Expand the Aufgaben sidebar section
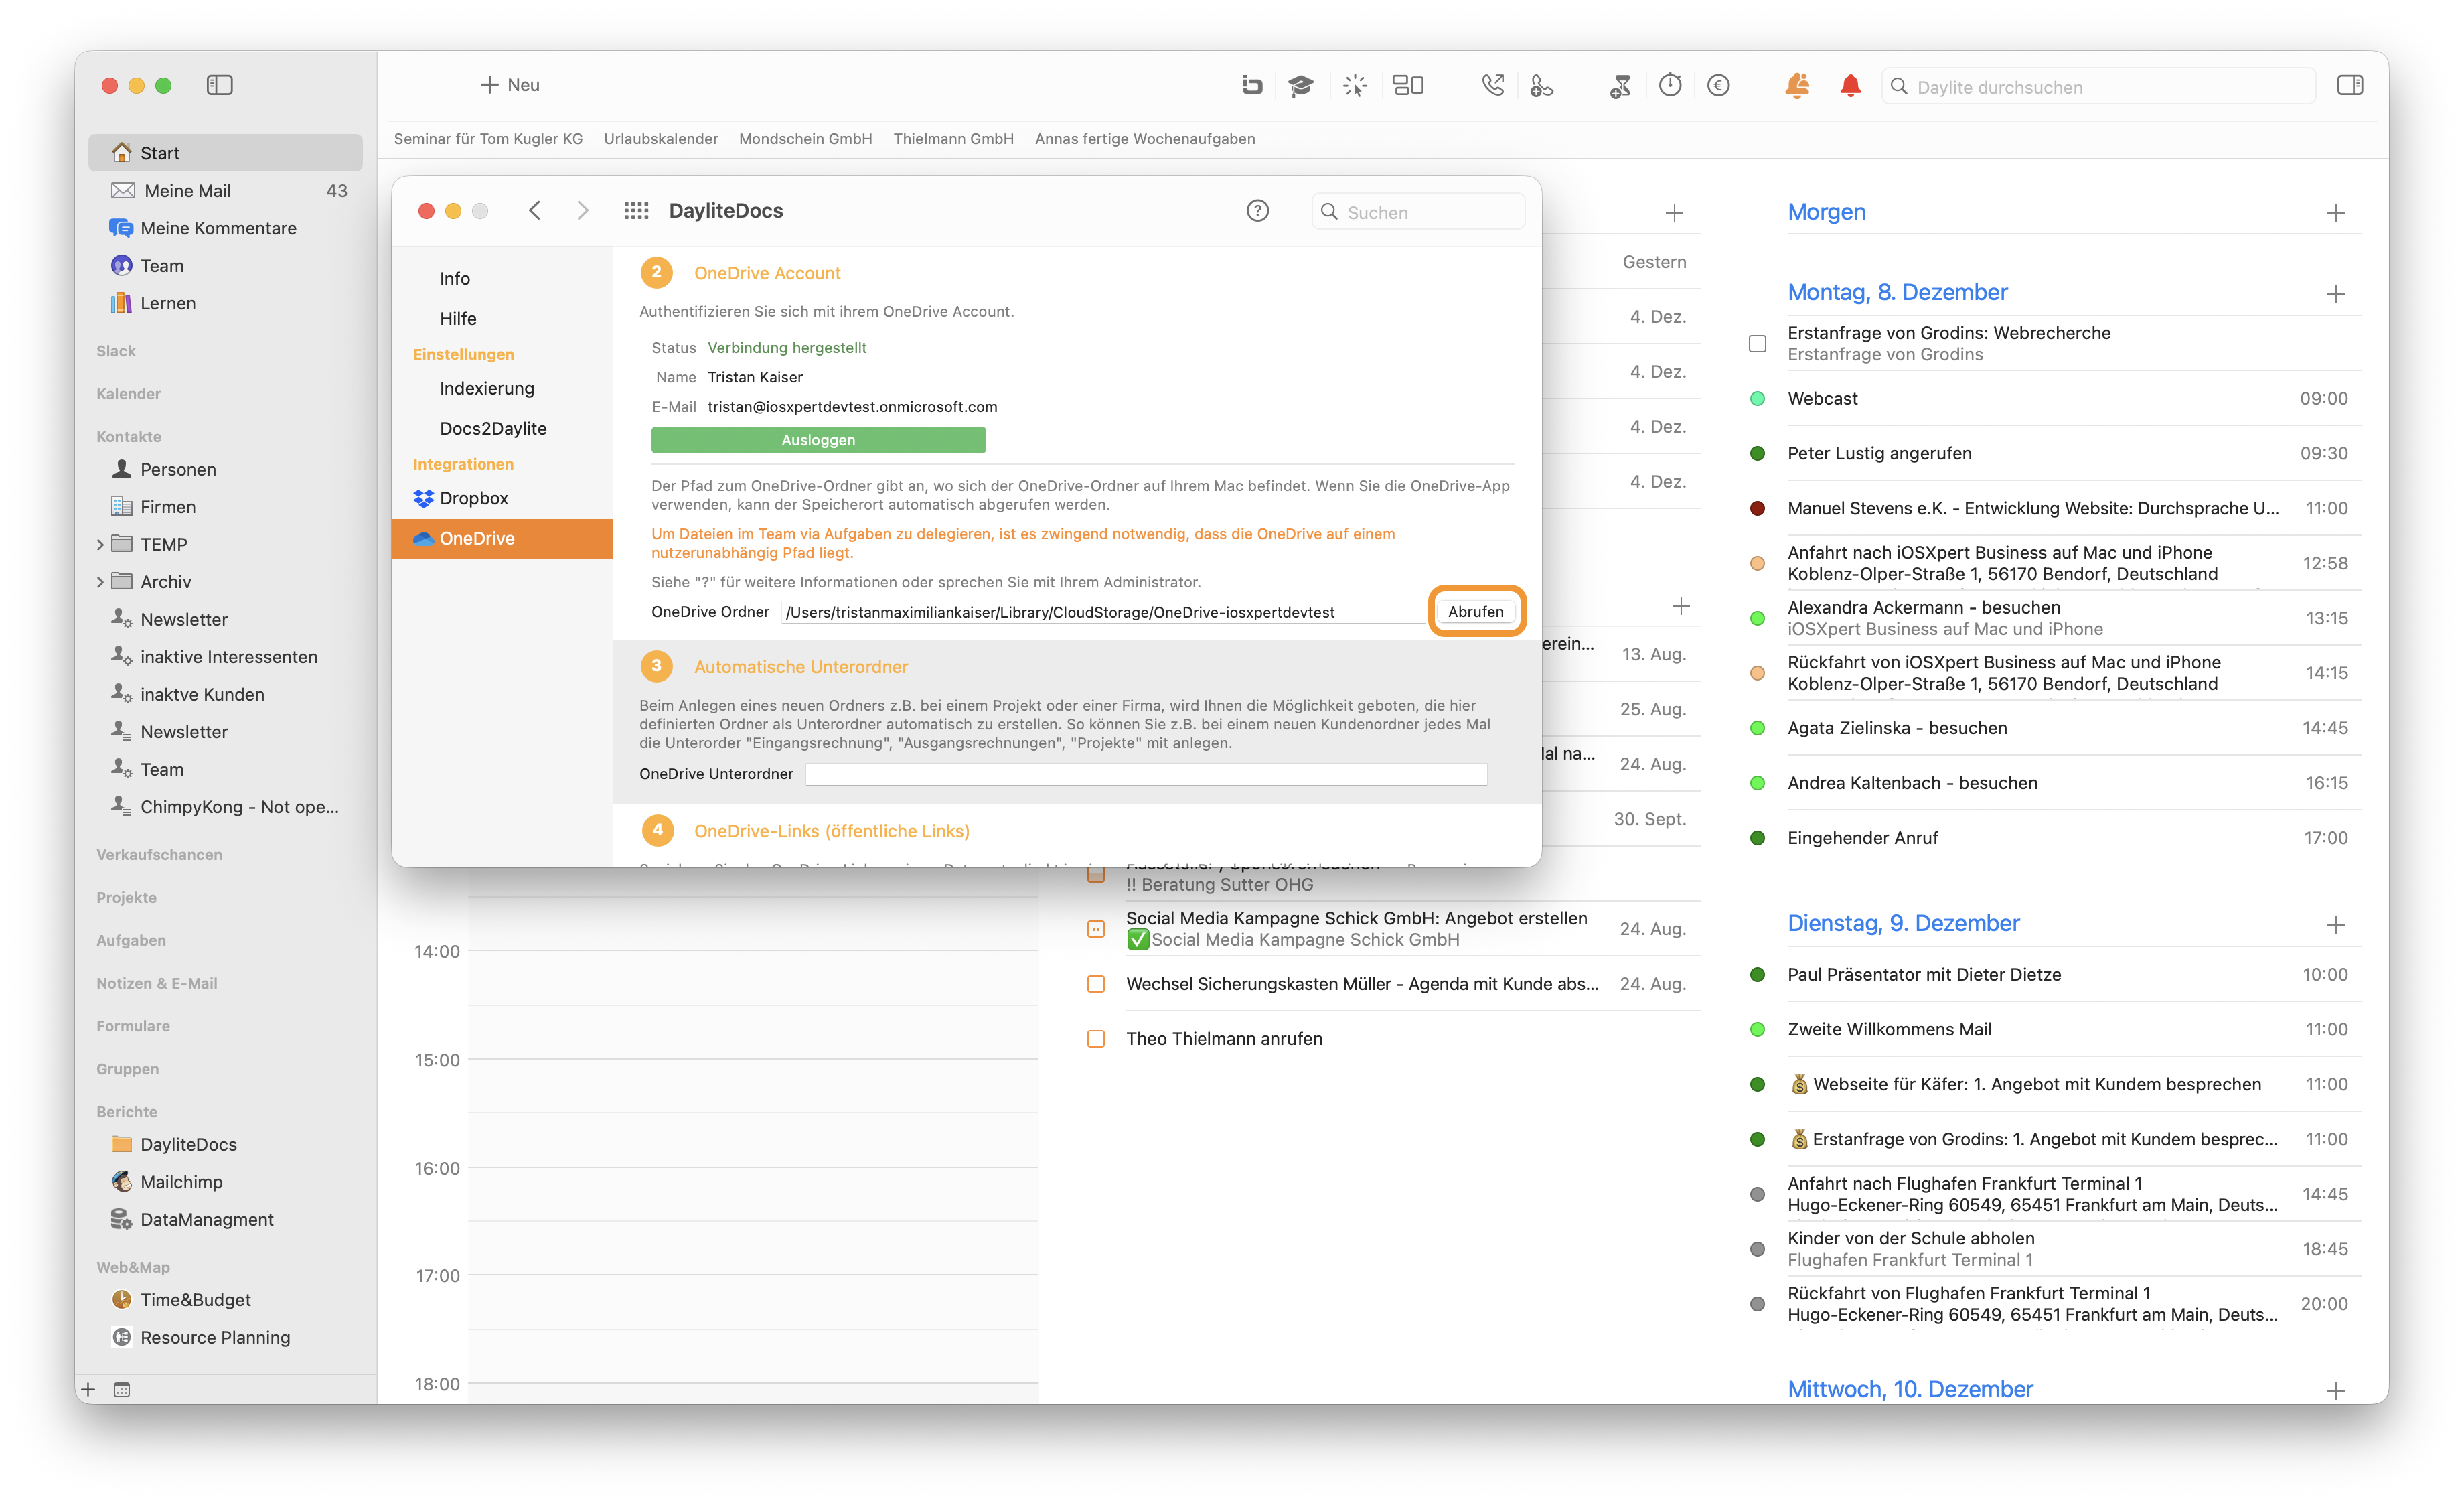Viewport: 2464px width, 1503px height. (131, 941)
